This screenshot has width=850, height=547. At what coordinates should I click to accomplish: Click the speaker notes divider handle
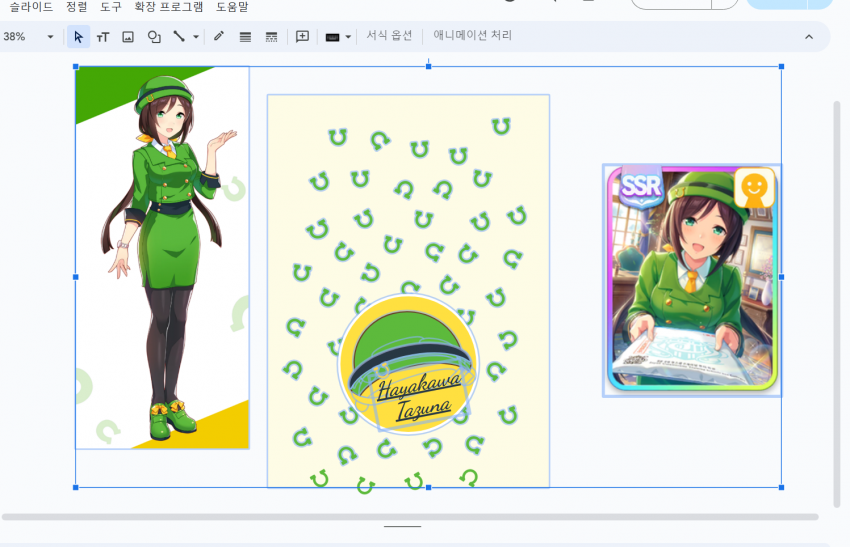coord(402,526)
